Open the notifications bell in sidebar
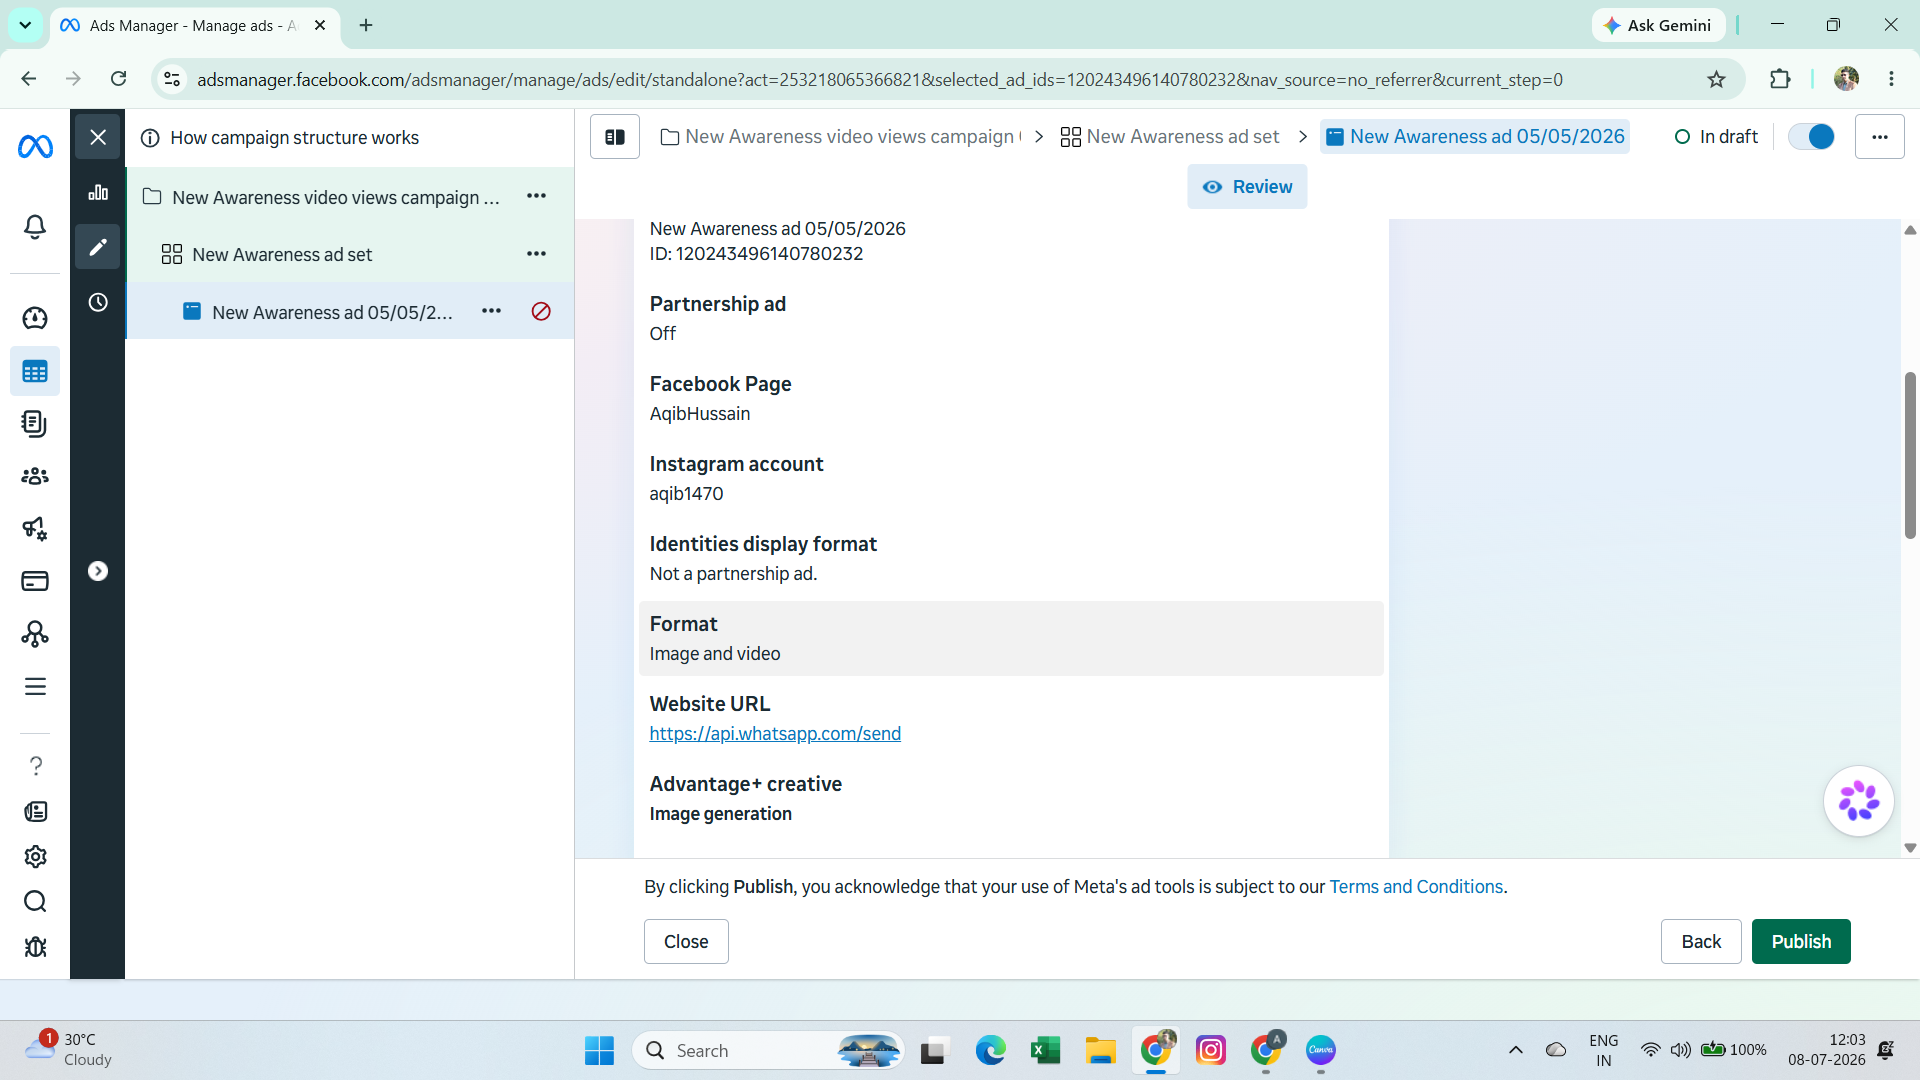 click(35, 227)
